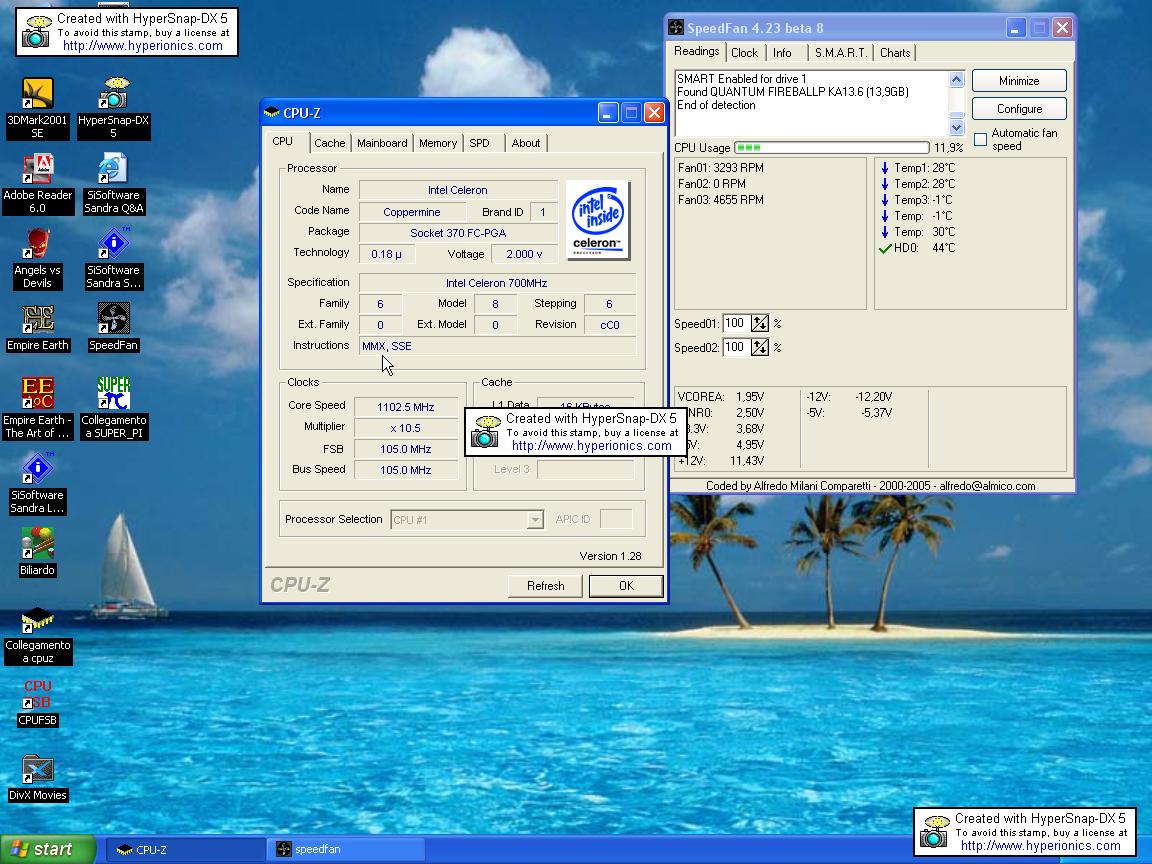Image resolution: width=1152 pixels, height=864 pixels.
Task: Click the Configure button in SpeedFan
Action: [x=1019, y=109]
